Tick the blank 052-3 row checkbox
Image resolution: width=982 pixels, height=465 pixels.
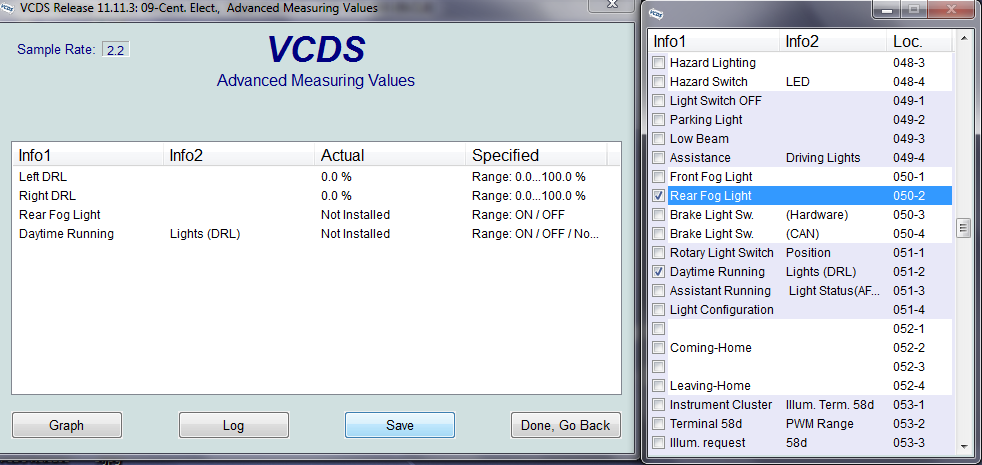[658, 367]
